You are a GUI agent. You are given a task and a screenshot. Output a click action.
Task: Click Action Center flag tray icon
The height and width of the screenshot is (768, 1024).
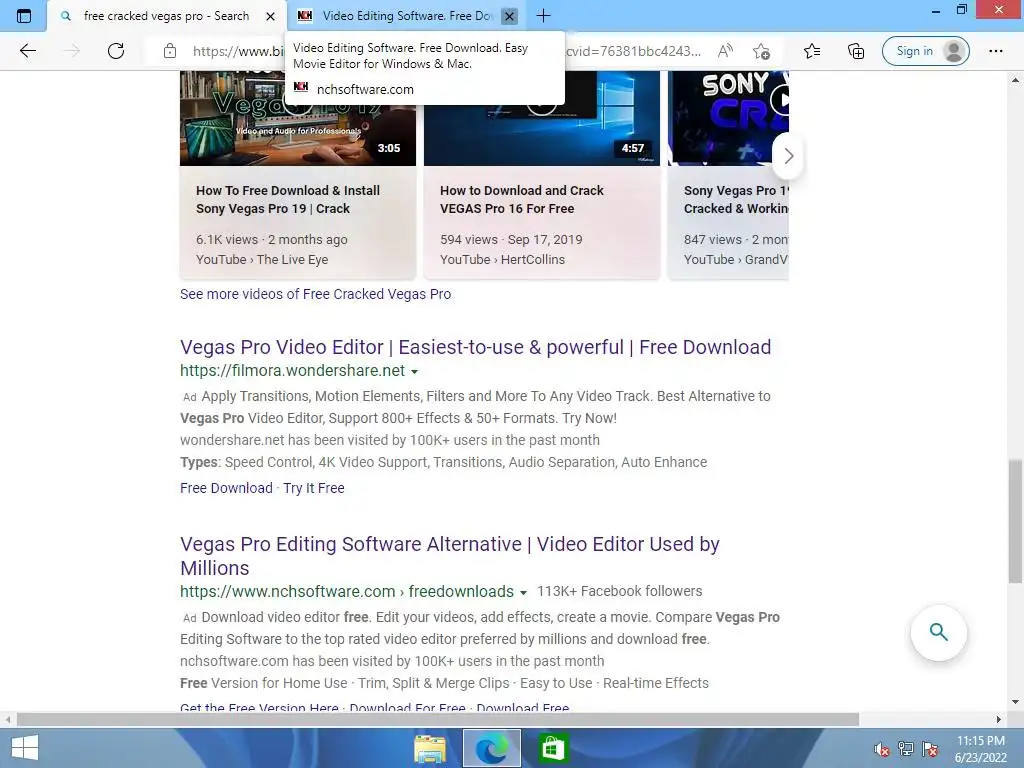(x=929, y=749)
